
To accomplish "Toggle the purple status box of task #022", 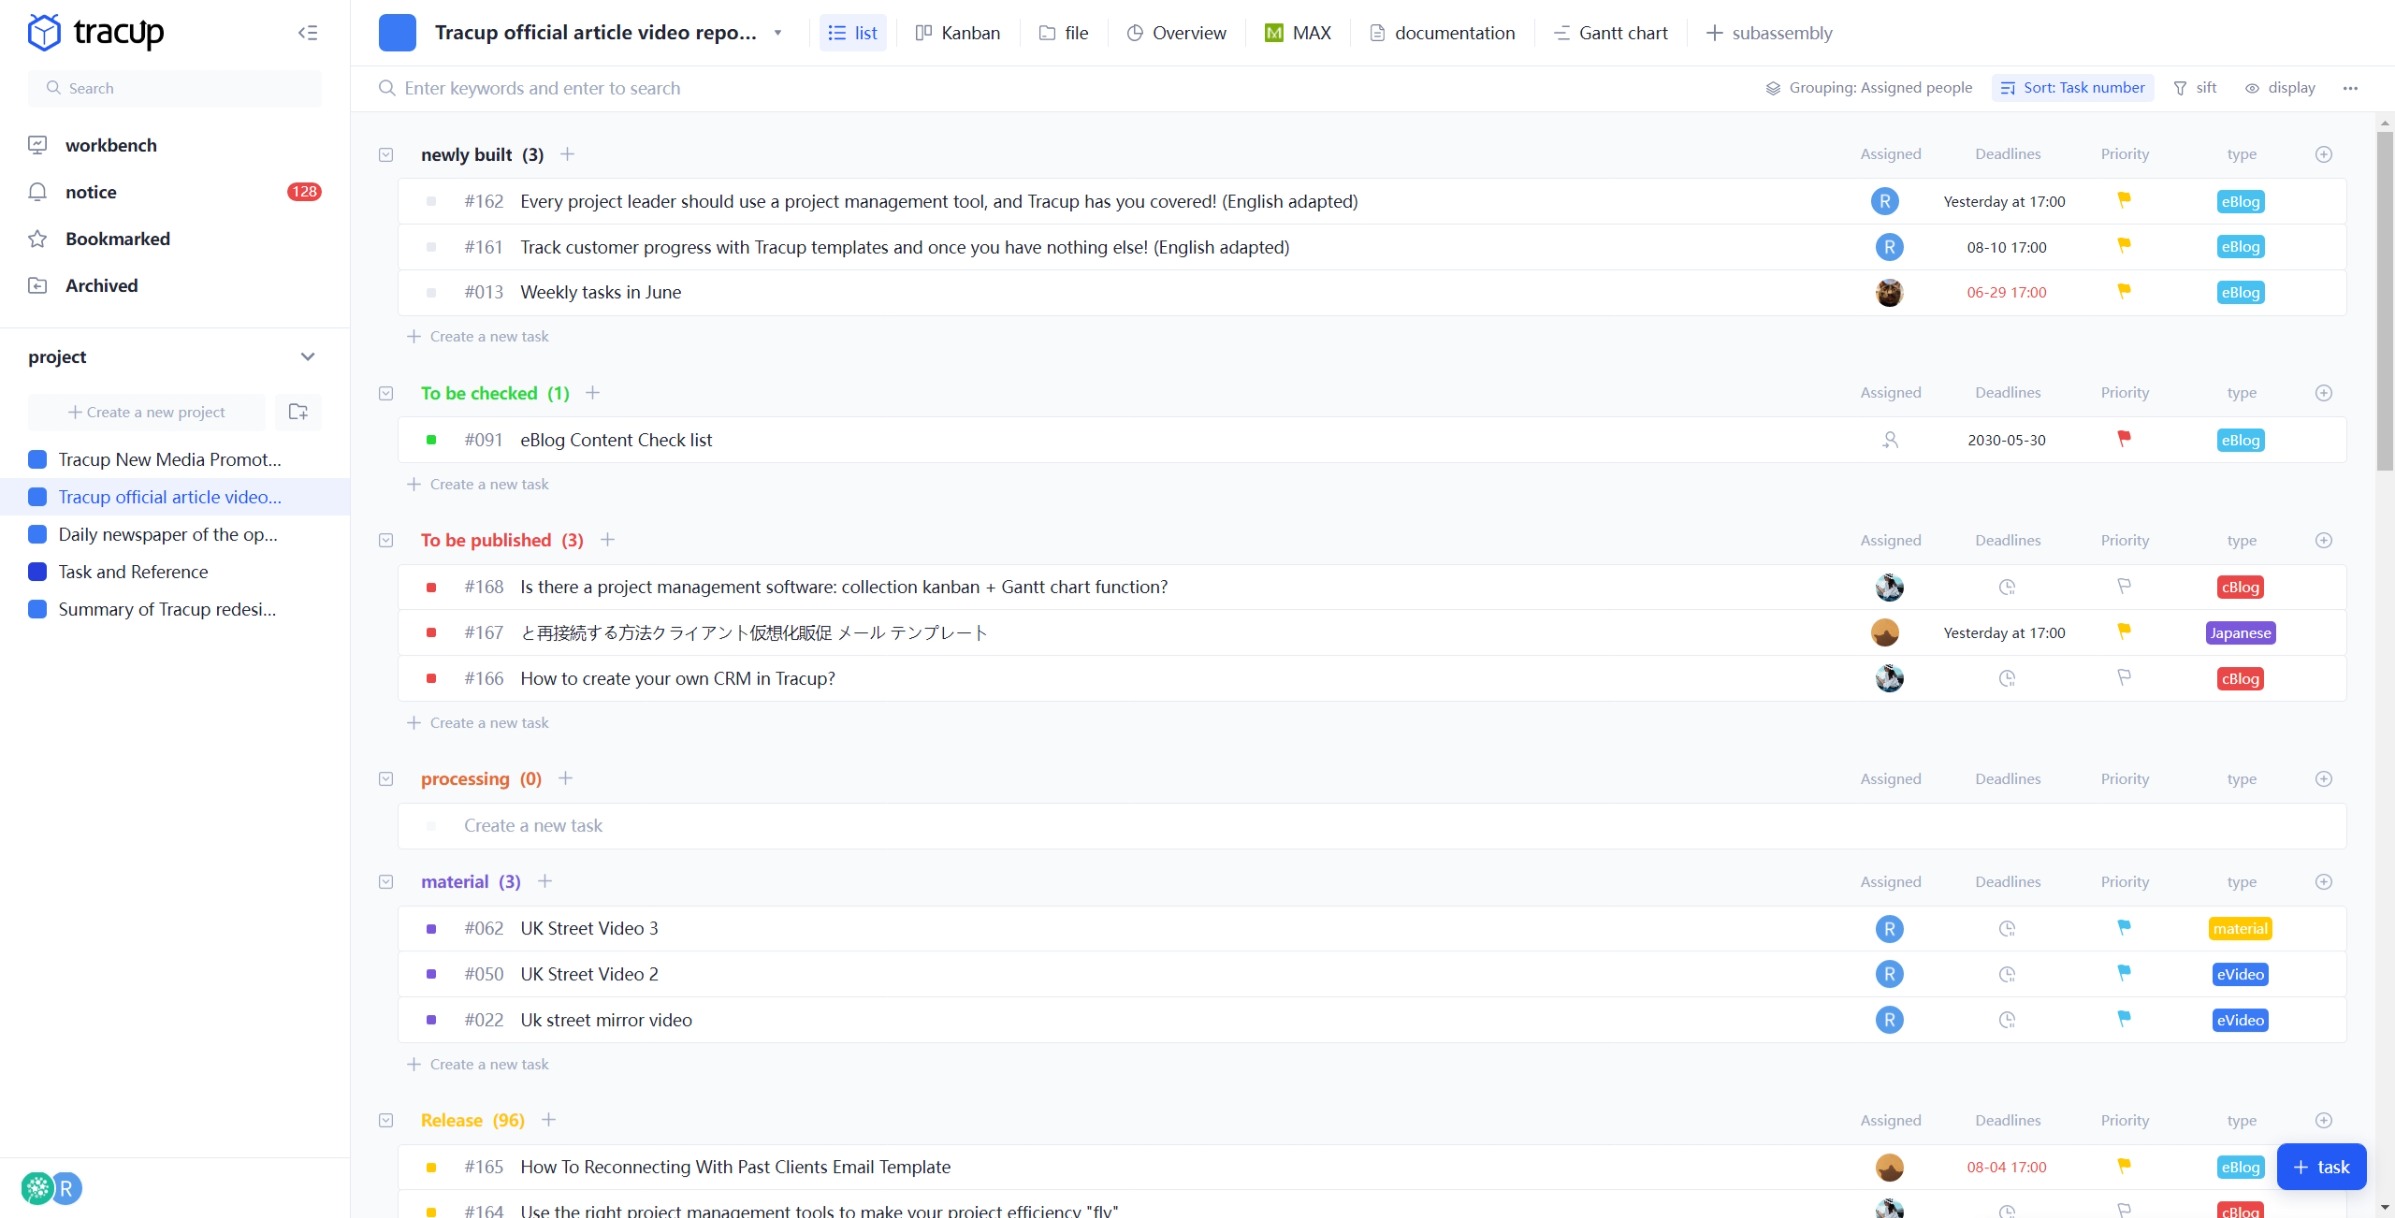I will pyautogui.click(x=431, y=1020).
